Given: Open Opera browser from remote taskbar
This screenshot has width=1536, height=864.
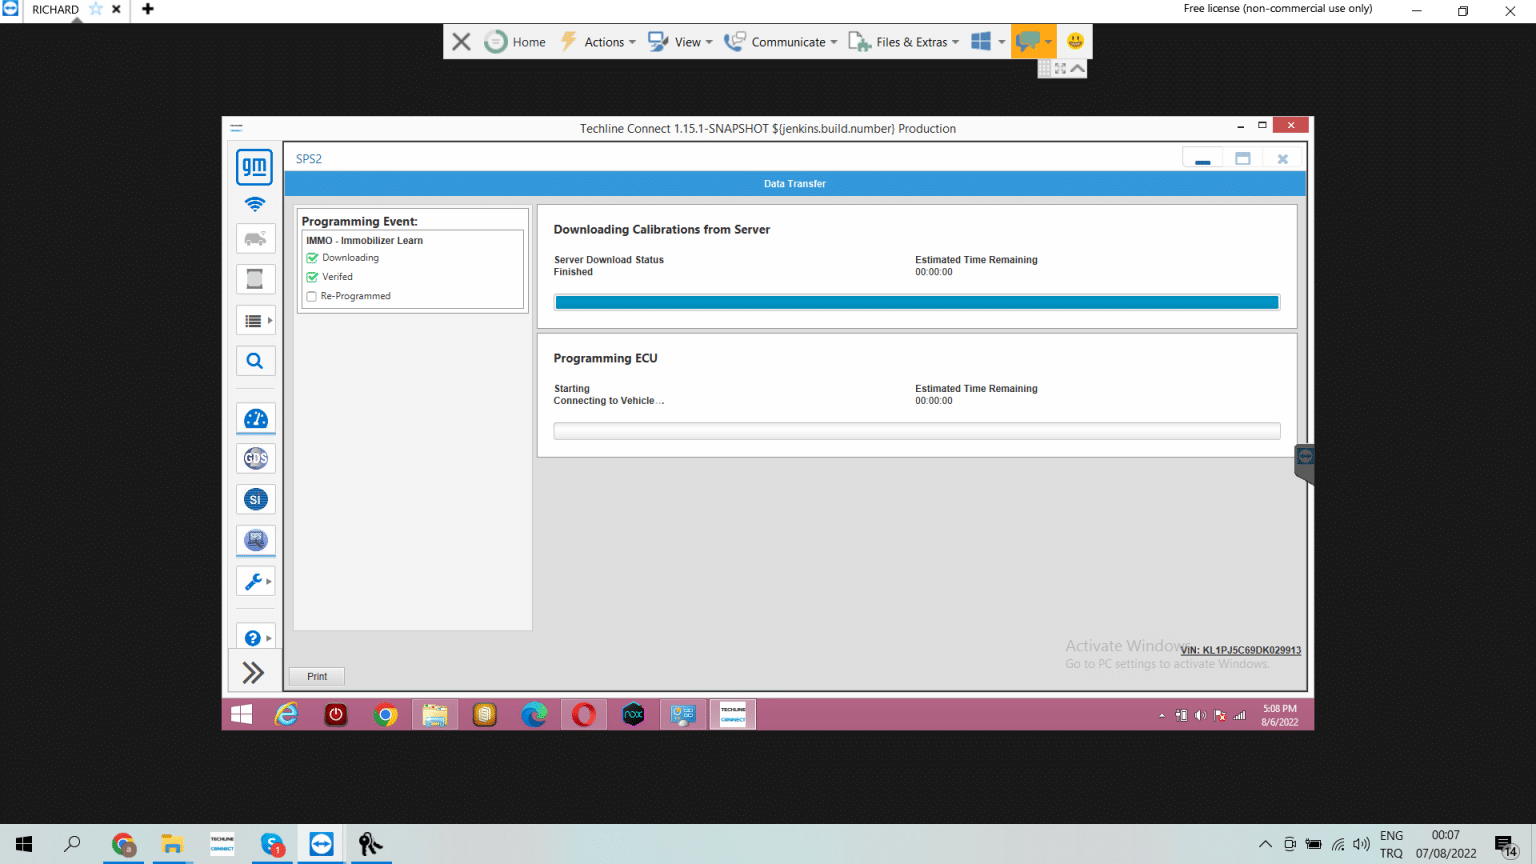Looking at the screenshot, I should coord(583,715).
